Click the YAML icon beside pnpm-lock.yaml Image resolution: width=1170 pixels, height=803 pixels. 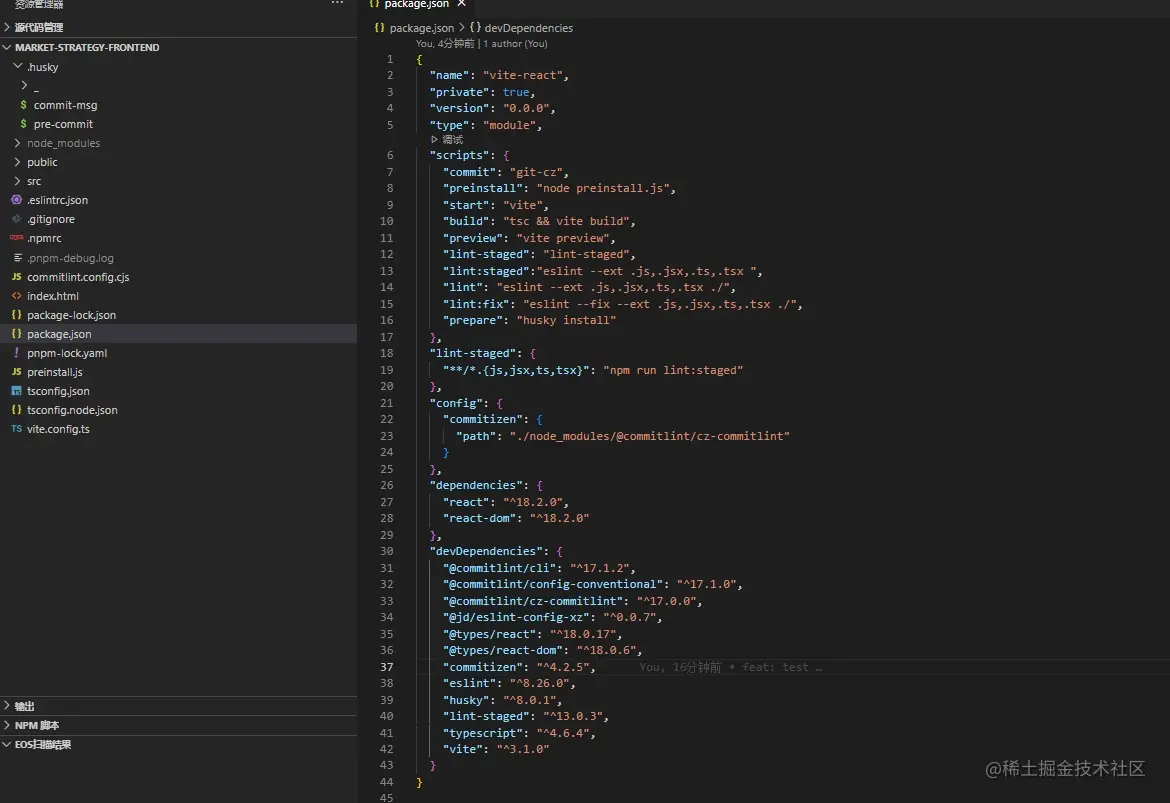[16, 352]
